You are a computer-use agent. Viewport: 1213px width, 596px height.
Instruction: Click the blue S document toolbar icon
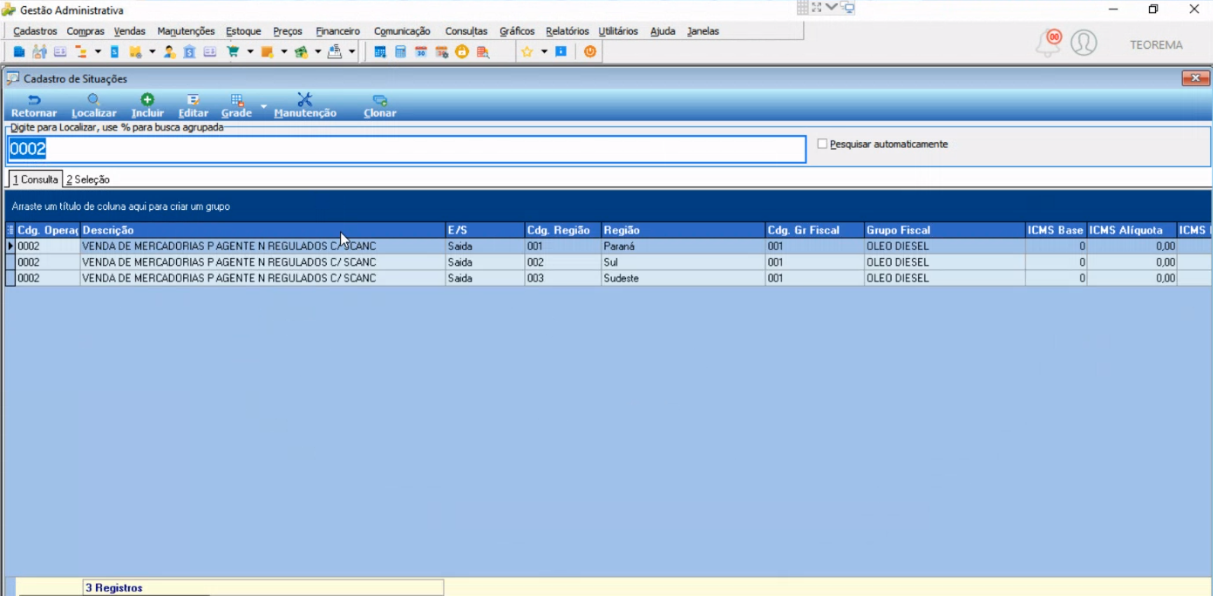coord(115,51)
